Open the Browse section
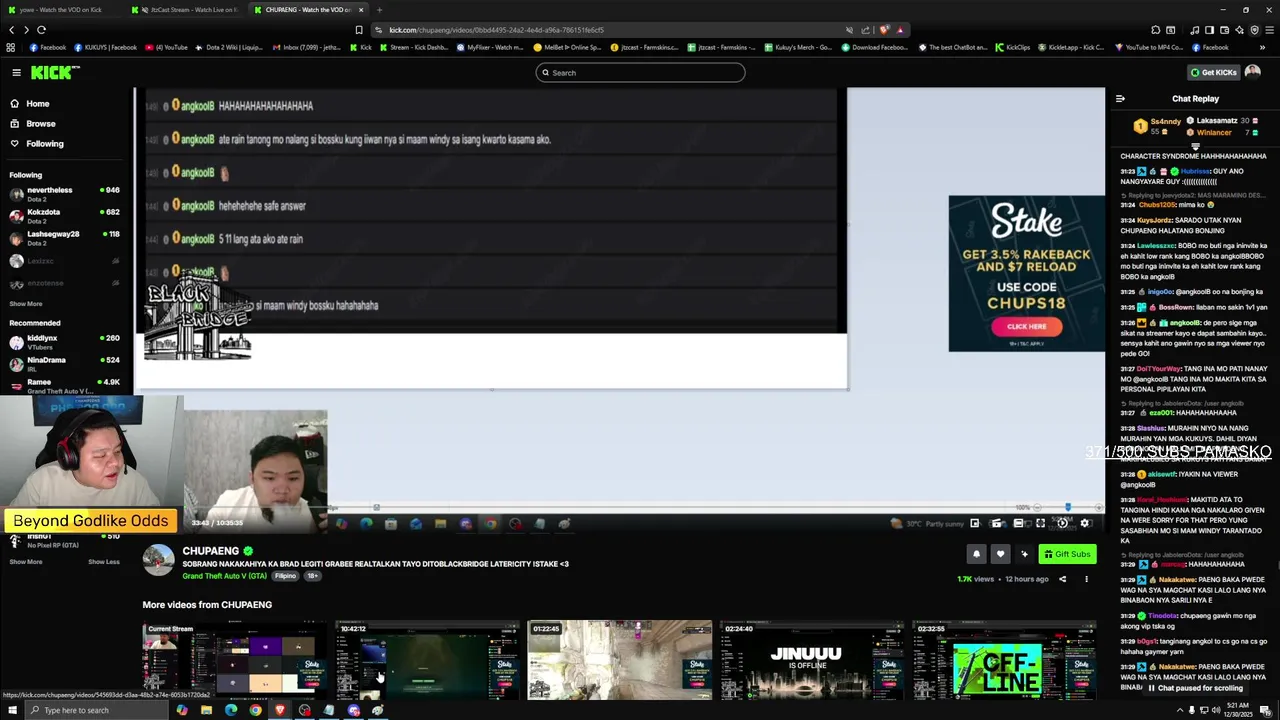 click(x=40, y=124)
